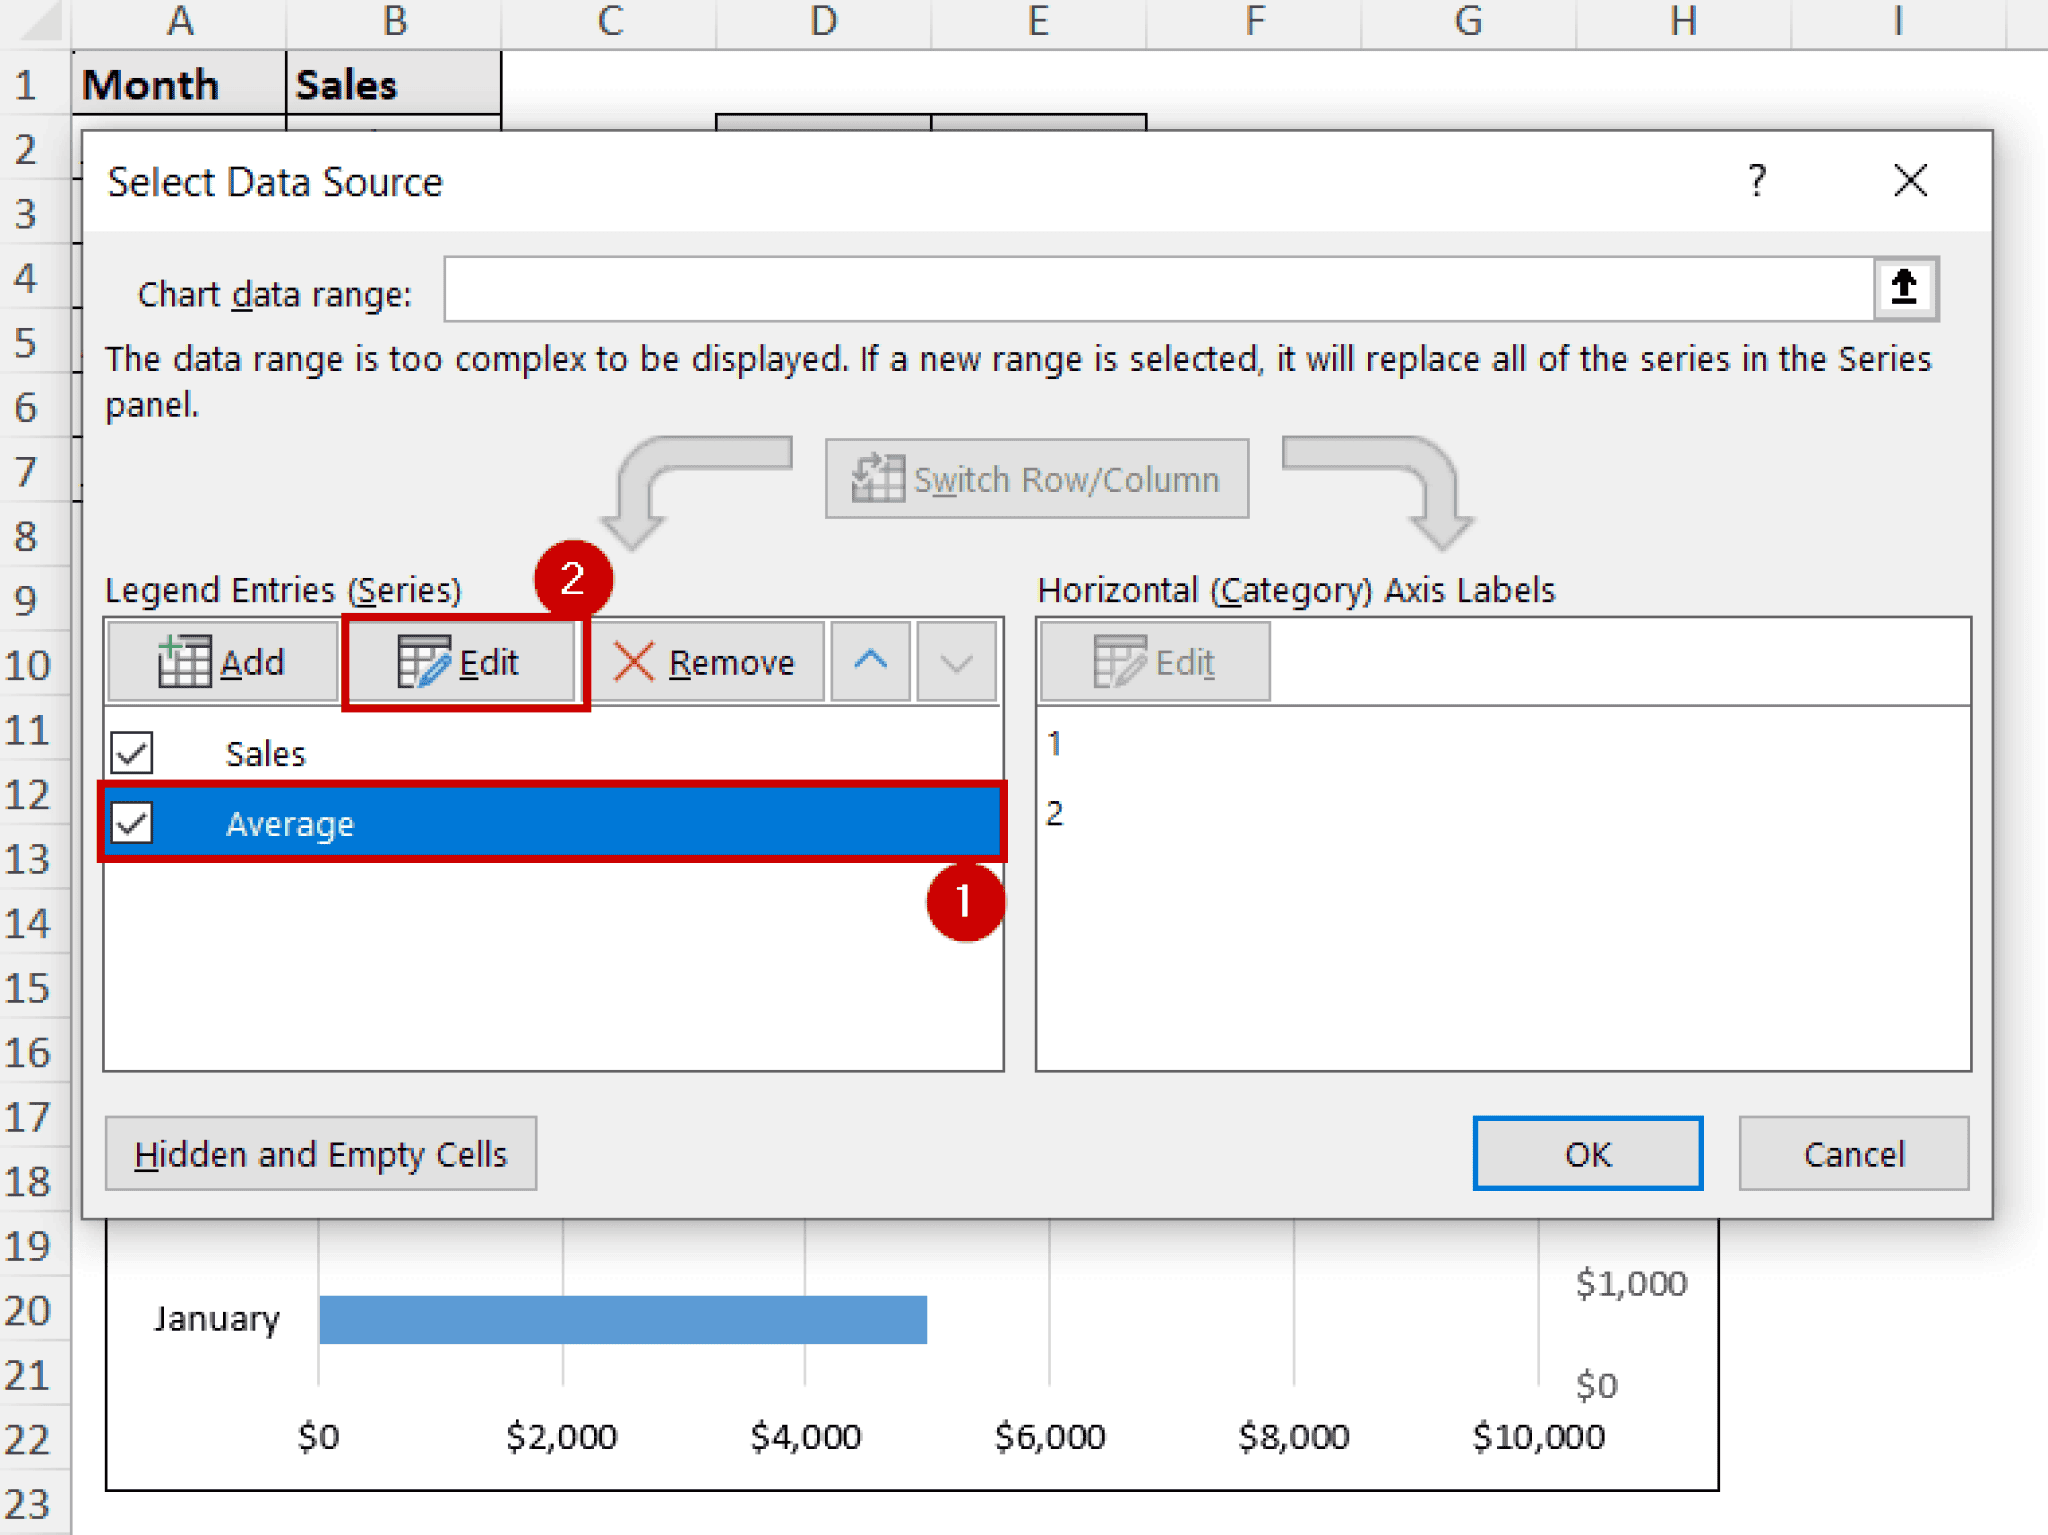Open the Hidden and Empty Cells settings

[x=321, y=1154]
